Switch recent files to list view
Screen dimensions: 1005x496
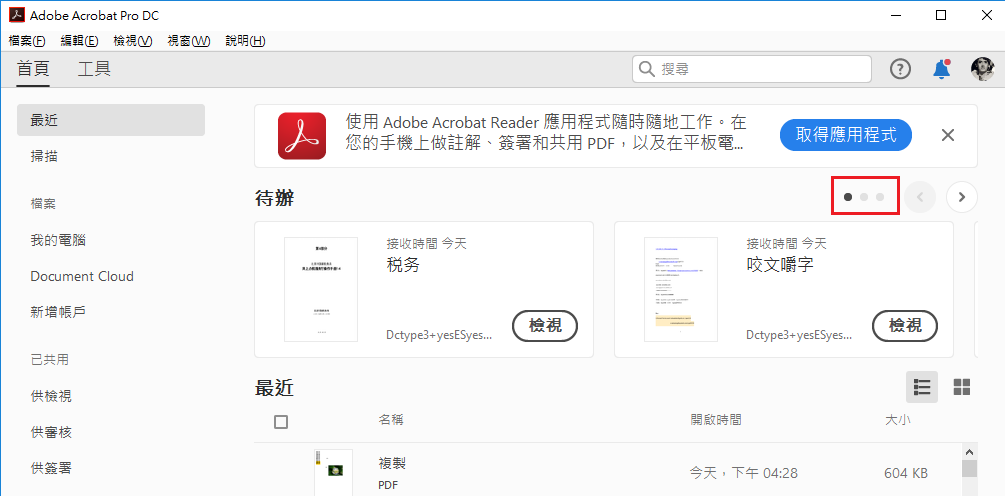coord(922,386)
